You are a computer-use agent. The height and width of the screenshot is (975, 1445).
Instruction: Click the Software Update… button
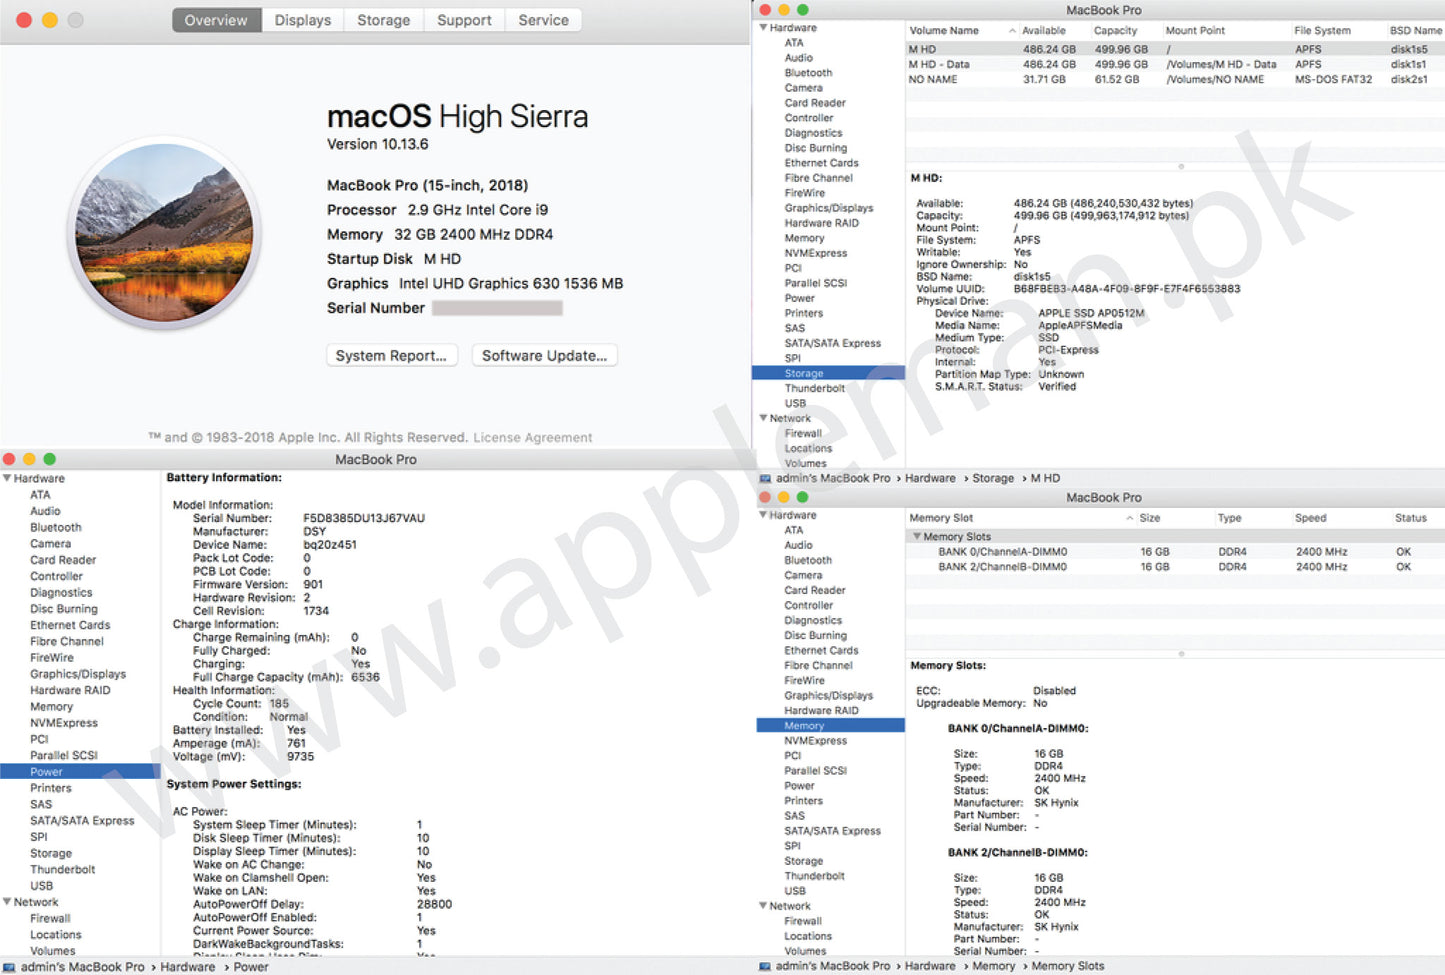click(545, 356)
